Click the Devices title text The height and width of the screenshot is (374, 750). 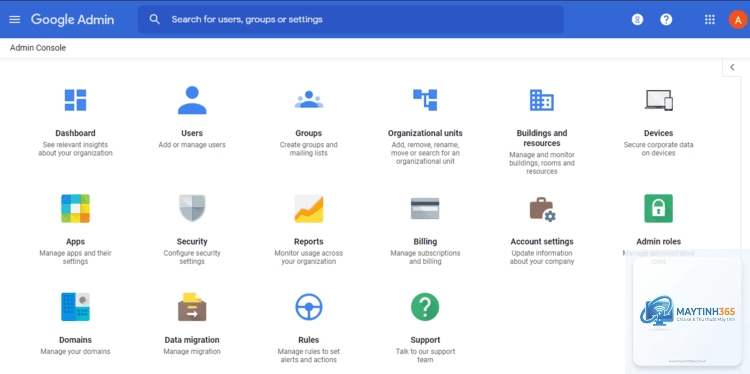[659, 133]
